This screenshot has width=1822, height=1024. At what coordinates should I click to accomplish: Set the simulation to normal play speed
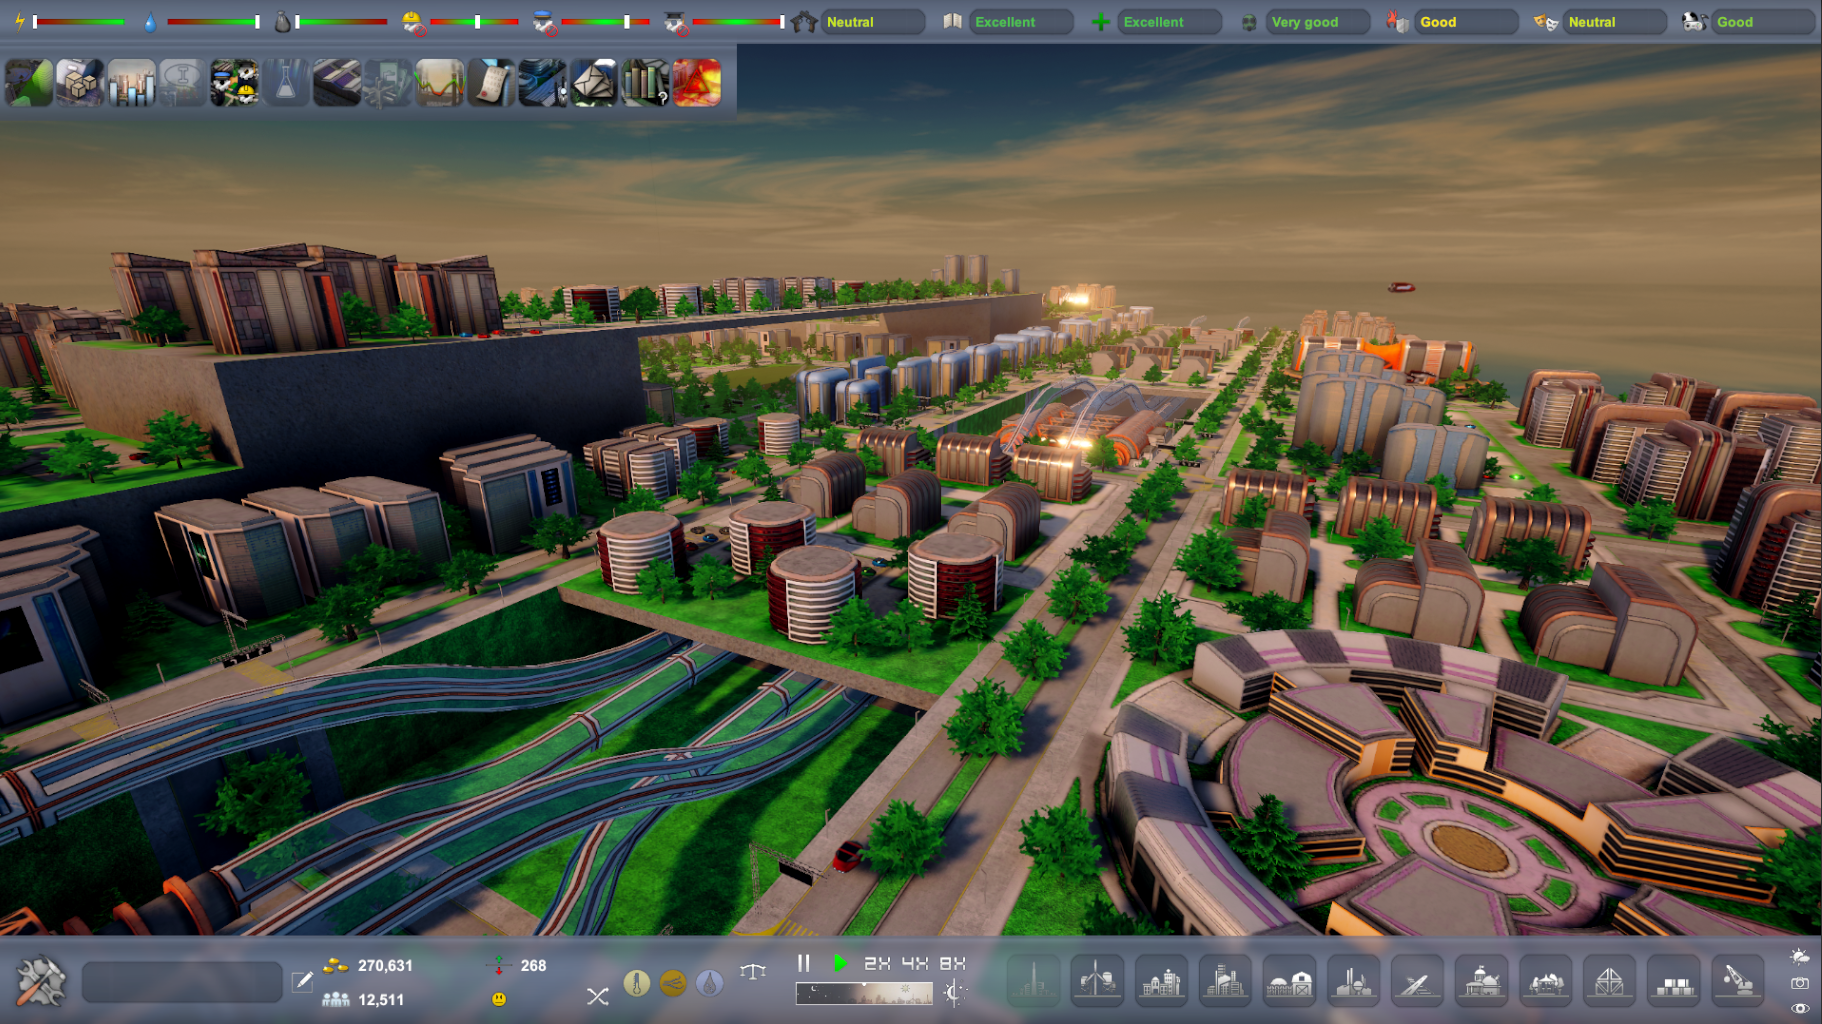click(840, 963)
